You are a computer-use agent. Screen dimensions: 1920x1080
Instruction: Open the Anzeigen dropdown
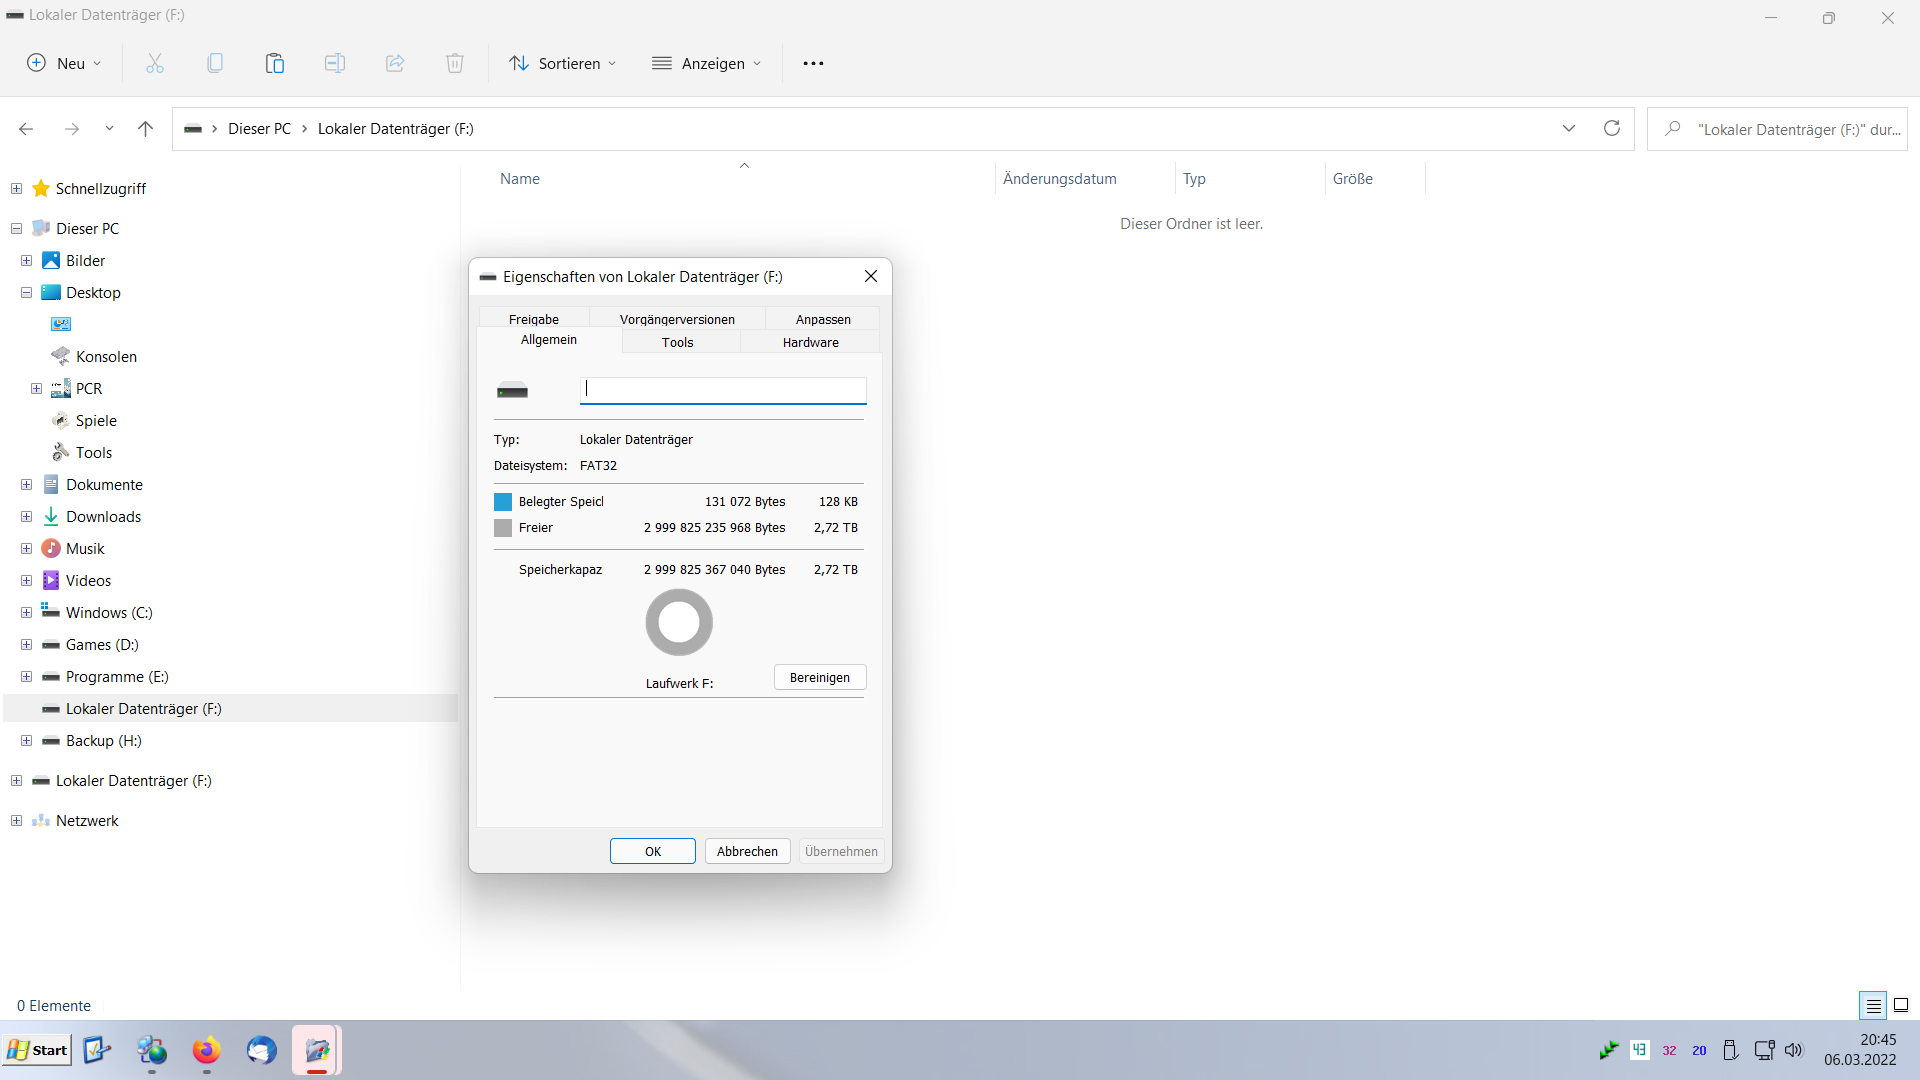[x=707, y=63]
